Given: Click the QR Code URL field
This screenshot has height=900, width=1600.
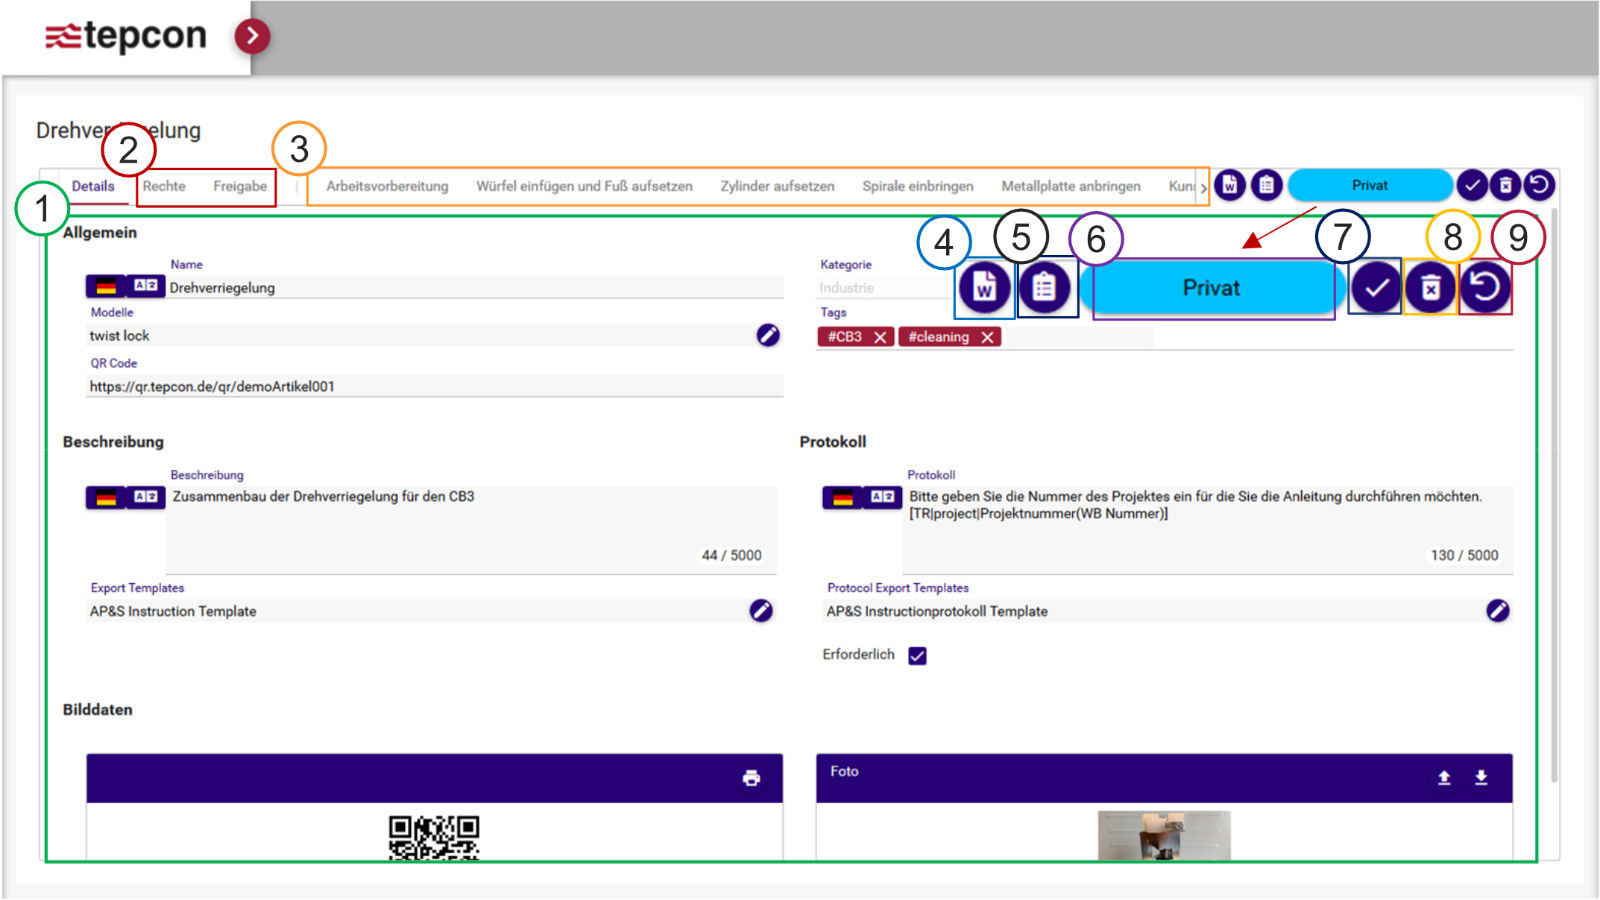Looking at the screenshot, I should (435, 387).
